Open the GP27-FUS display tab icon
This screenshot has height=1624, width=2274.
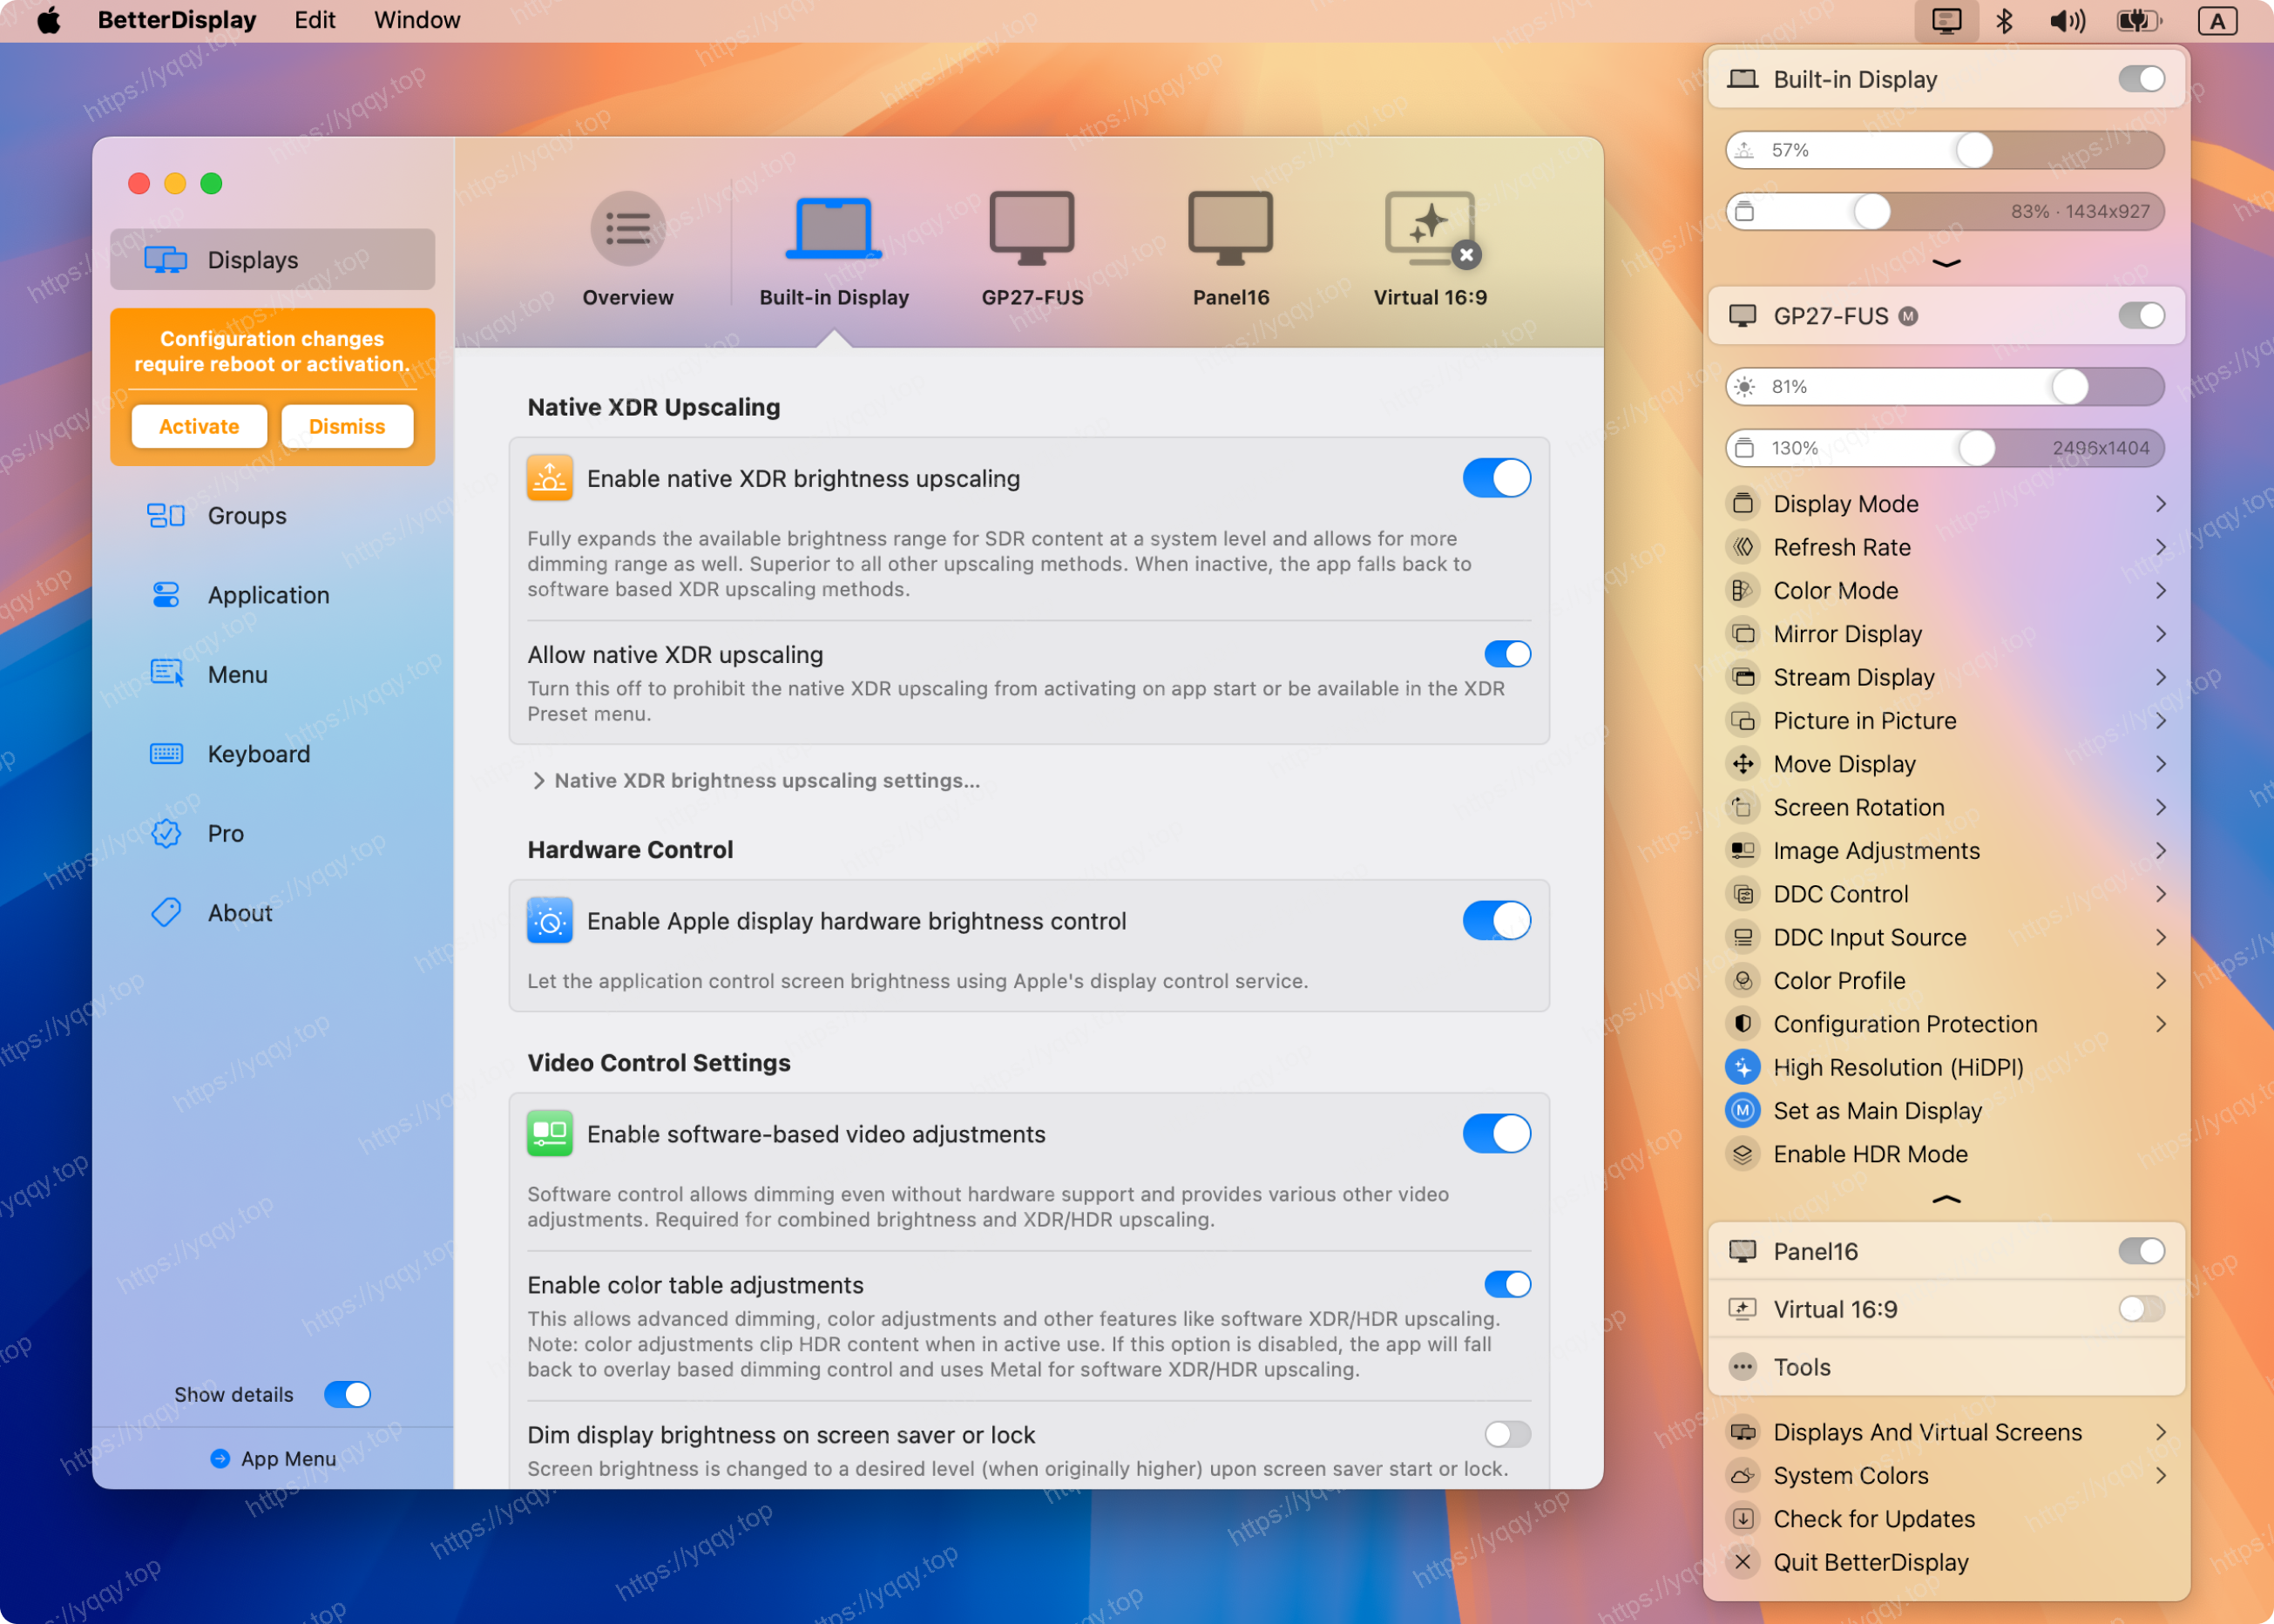pos(1031,229)
